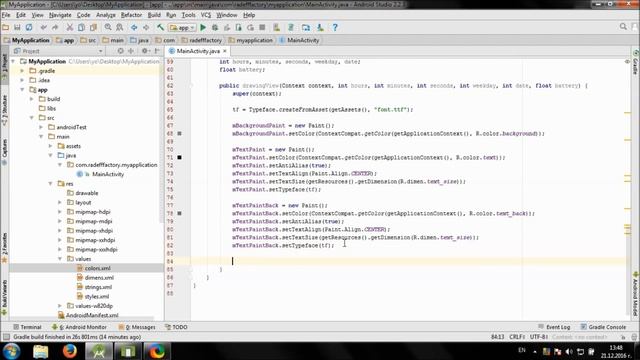Click the Open folder toolbar icon
640x360 pixels.
[x=6, y=27]
